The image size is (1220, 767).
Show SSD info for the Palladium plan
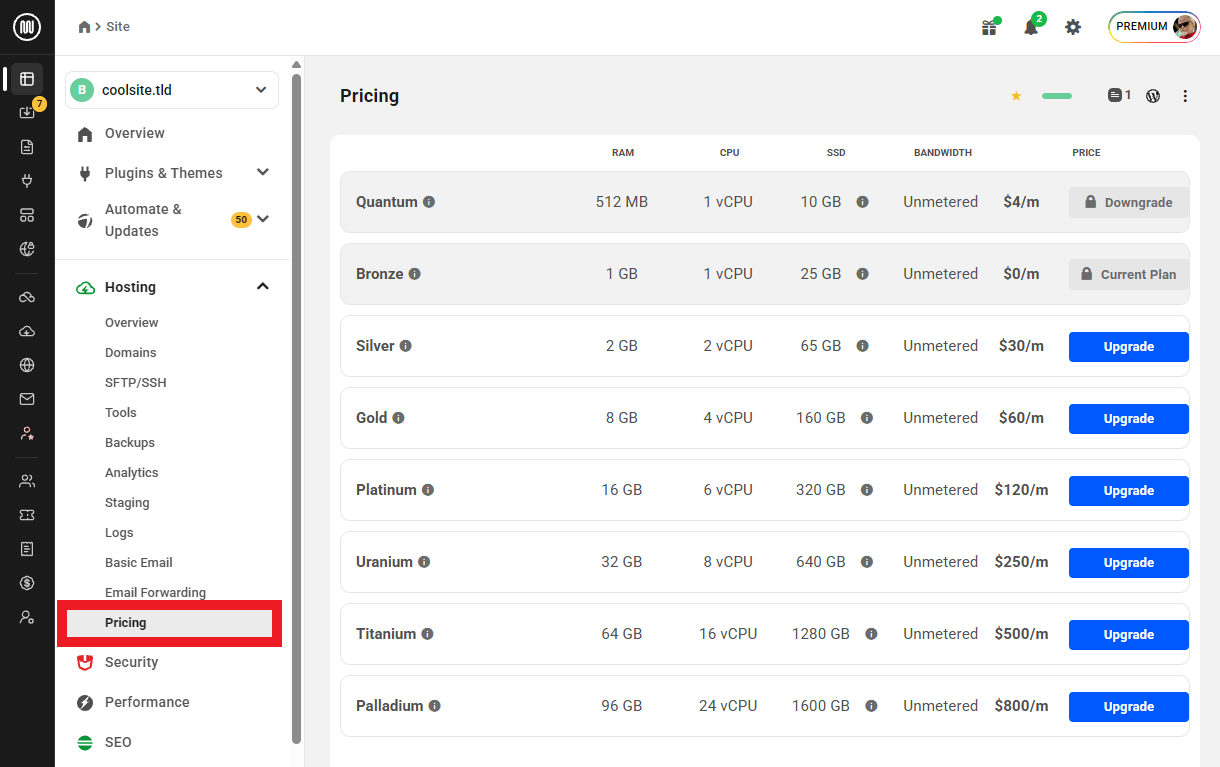[x=871, y=706]
